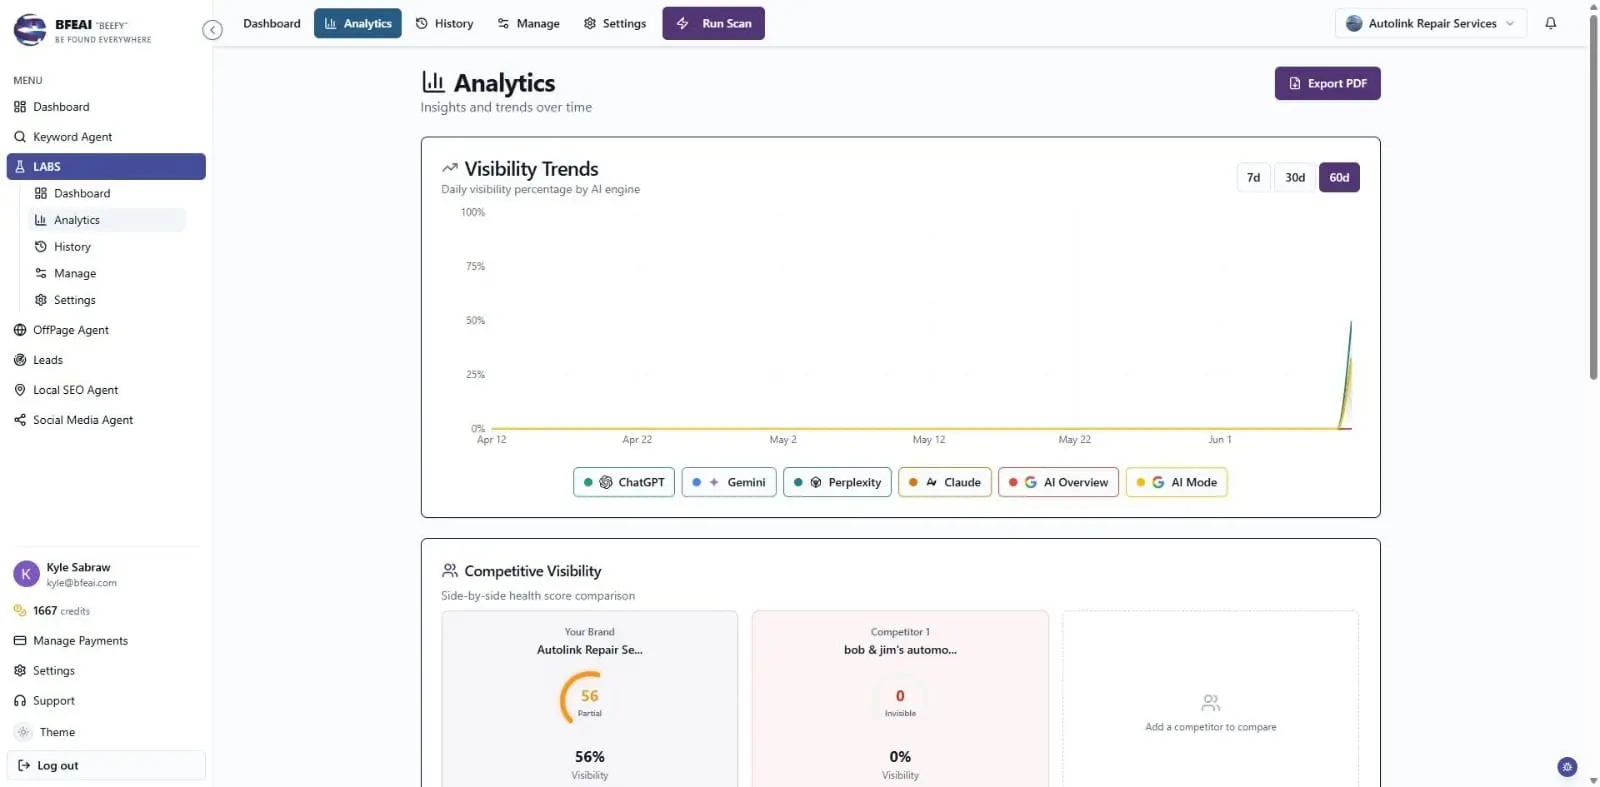The height and width of the screenshot is (787, 1600).
Task: Click the round gear widget at bottom-right corner
Action: click(x=1567, y=767)
